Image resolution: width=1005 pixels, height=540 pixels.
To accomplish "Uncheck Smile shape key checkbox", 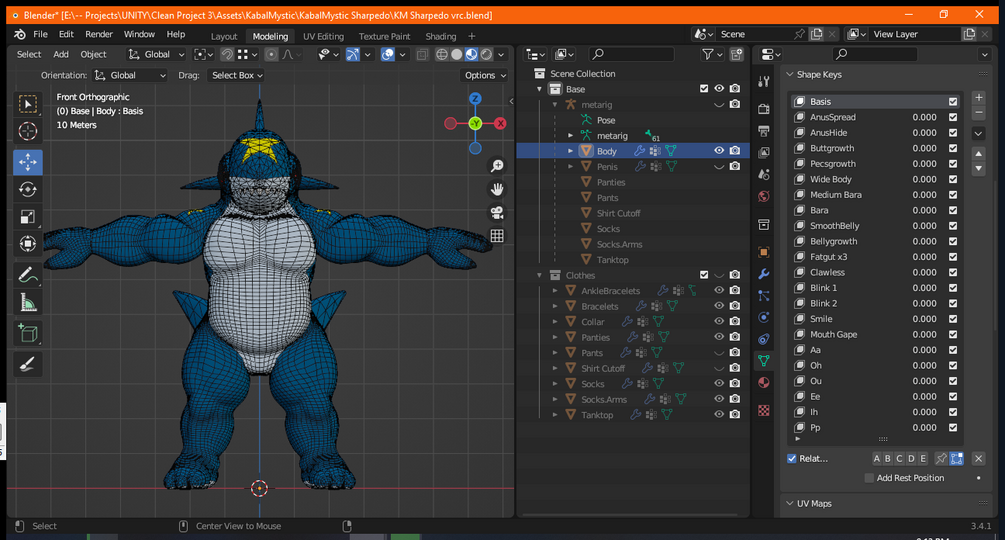I will [953, 319].
